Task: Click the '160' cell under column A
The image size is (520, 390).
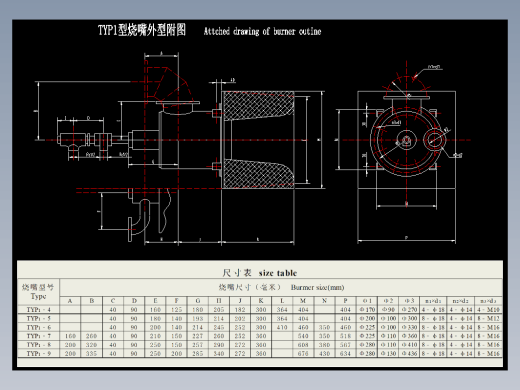Action: [x=70, y=336]
